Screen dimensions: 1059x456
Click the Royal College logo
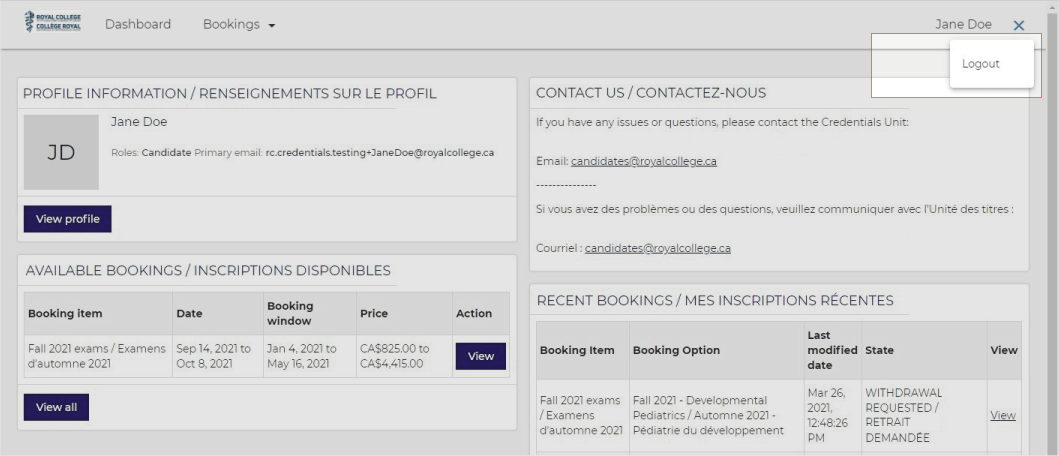coord(53,22)
